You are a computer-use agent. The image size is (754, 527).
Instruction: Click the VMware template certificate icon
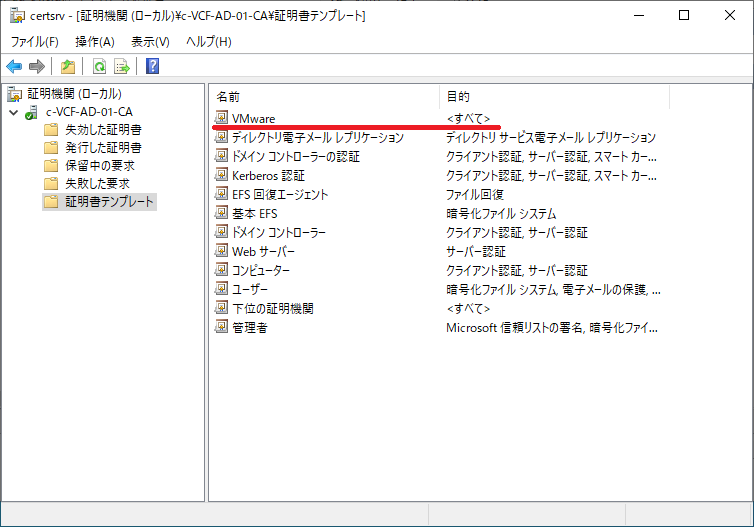pyautogui.click(x=221, y=118)
